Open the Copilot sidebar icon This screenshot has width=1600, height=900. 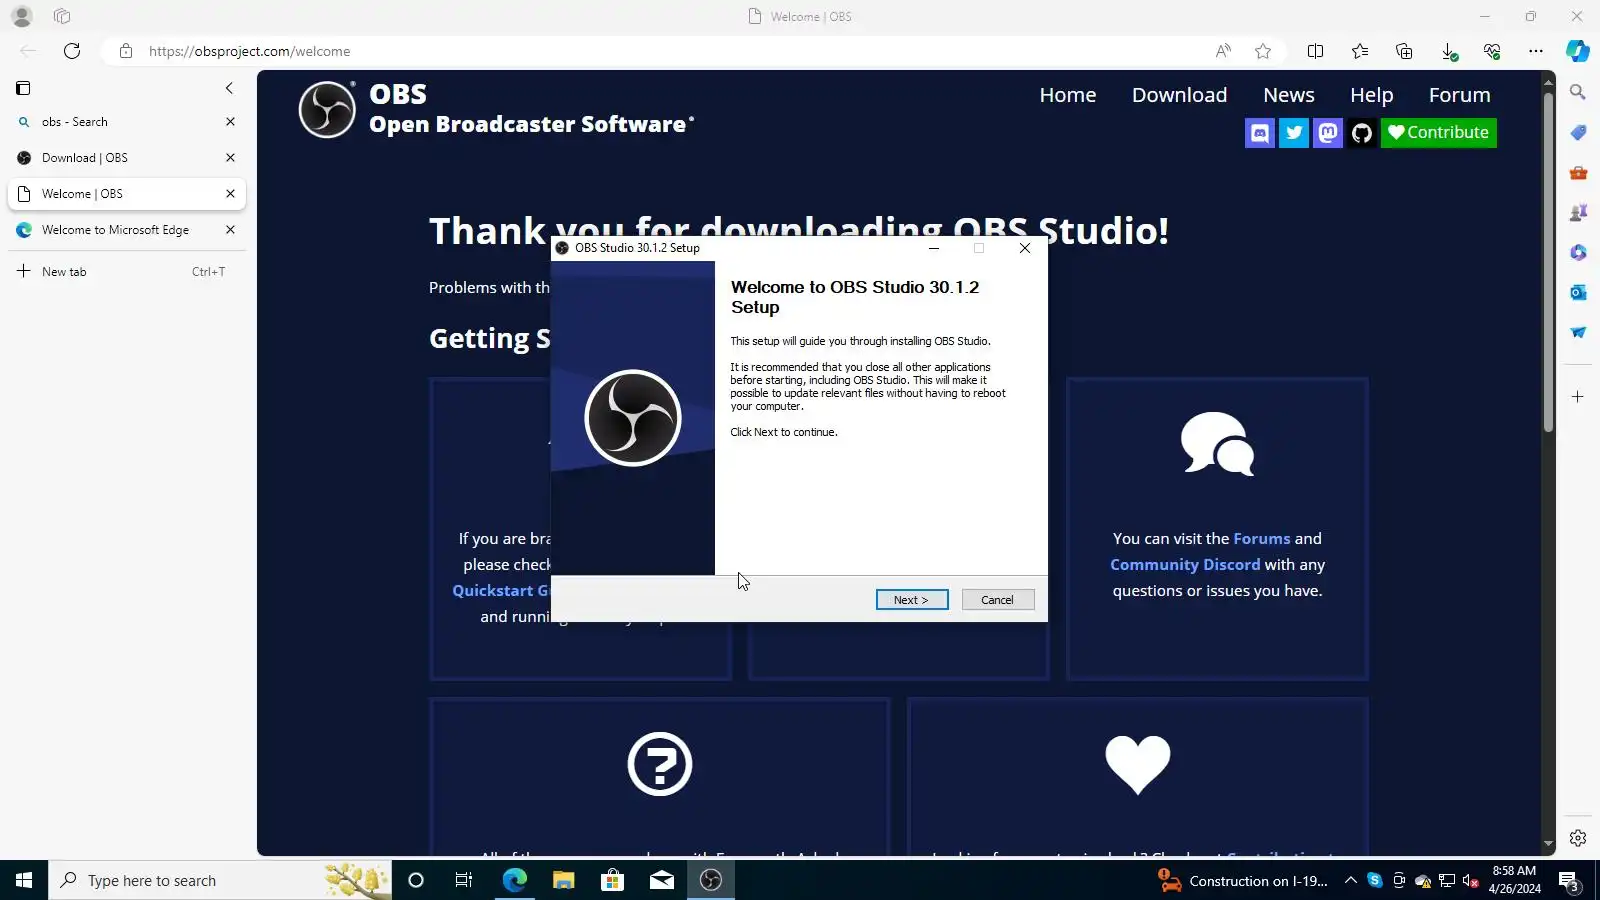coord(1578,51)
